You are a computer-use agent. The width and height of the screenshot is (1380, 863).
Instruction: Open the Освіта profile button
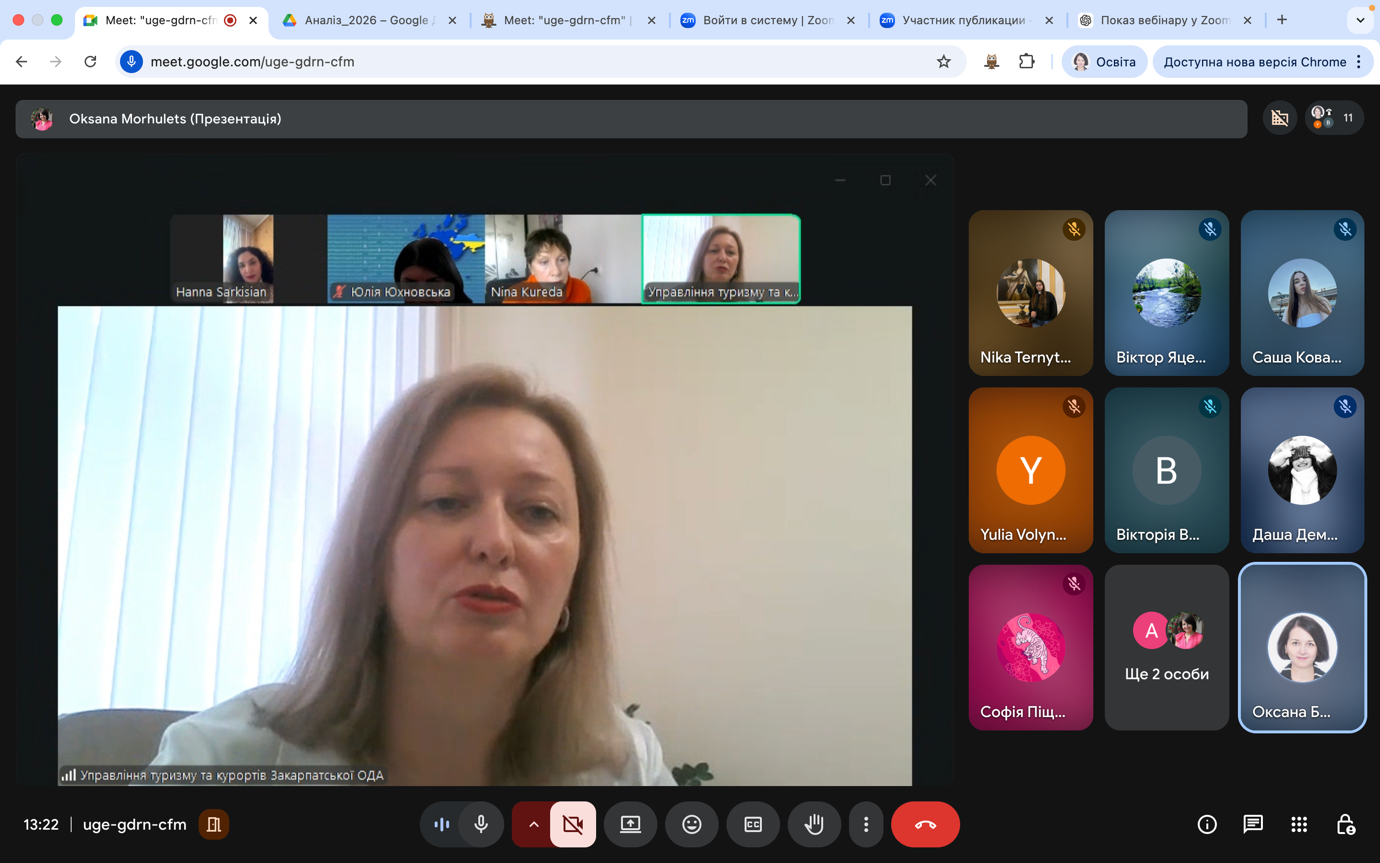(x=1104, y=62)
